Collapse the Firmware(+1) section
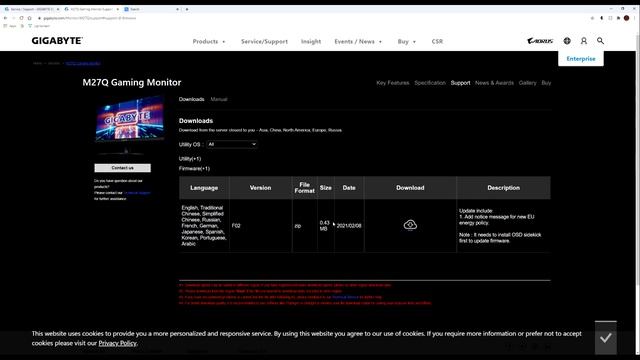The height and width of the screenshot is (360, 640). [x=194, y=169]
